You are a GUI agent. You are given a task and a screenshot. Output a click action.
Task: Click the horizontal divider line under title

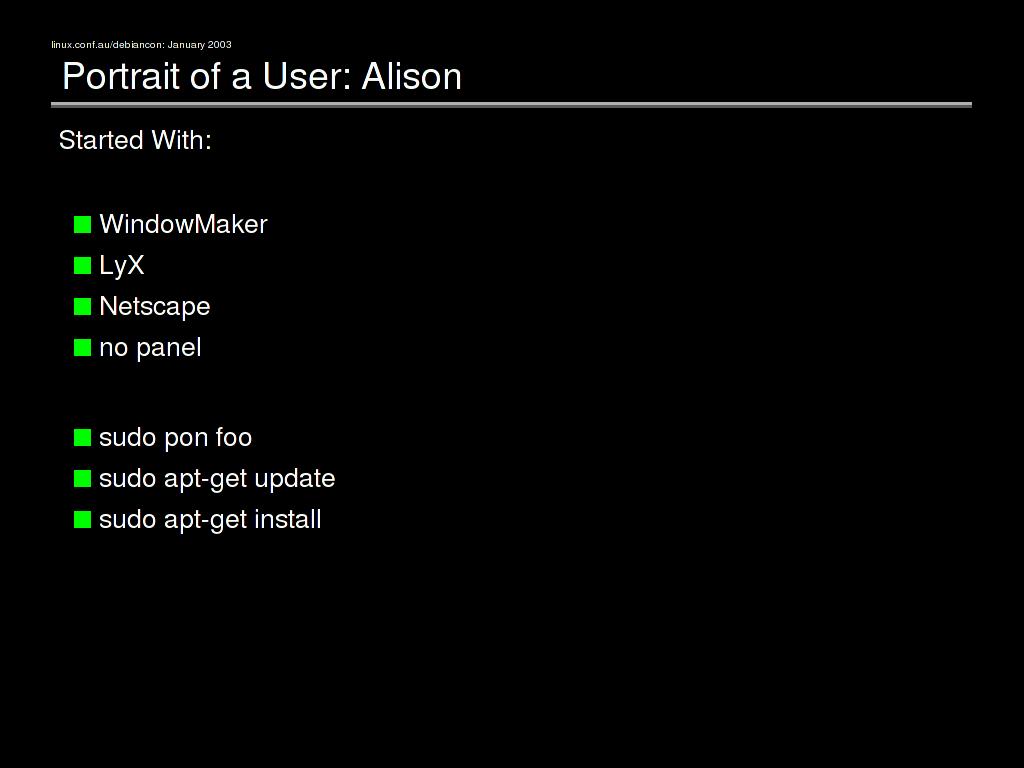pos(511,104)
